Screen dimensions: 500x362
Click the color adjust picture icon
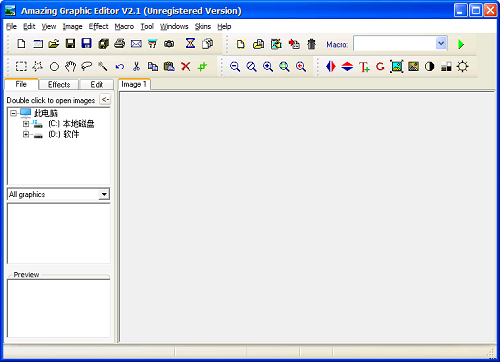click(x=413, y=66)
